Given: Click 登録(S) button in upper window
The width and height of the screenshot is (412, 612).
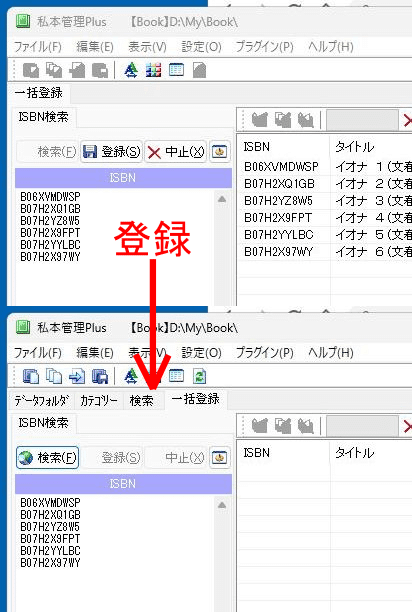Looking at the screenshot, I should click(112, 151).
